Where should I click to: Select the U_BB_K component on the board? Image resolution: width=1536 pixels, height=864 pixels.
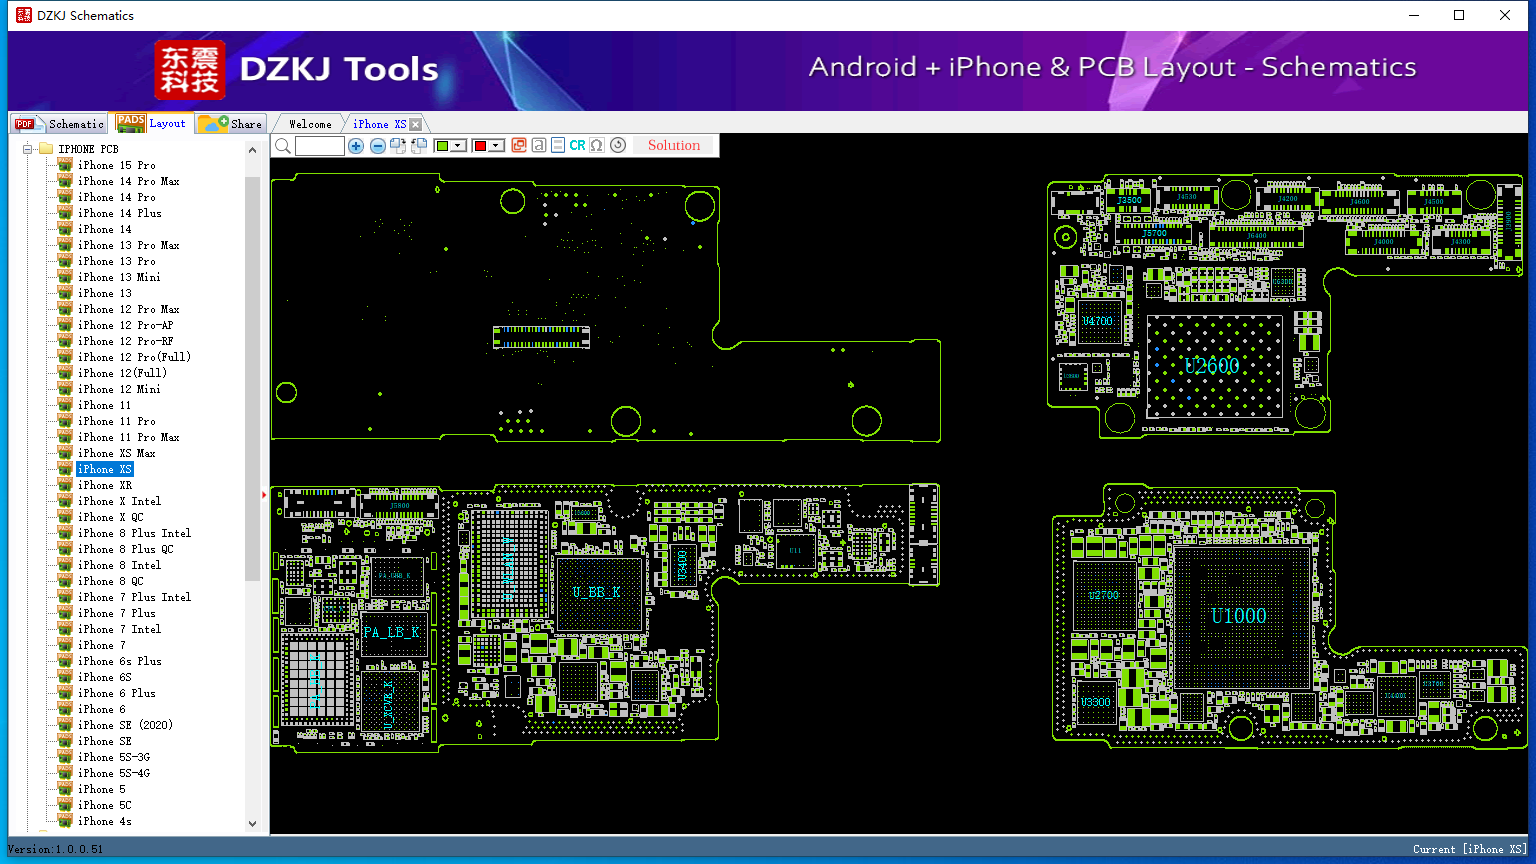pos(597,593)
